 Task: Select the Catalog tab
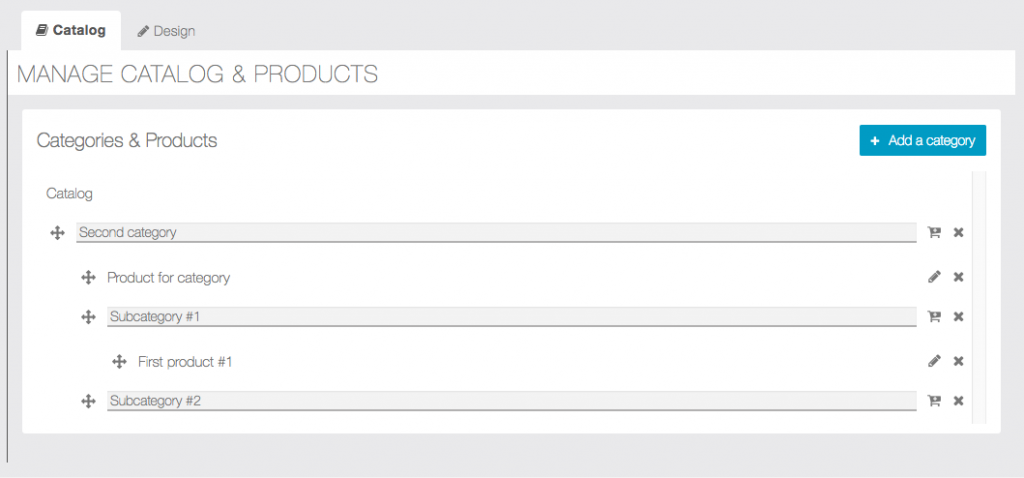click(71, 30)
